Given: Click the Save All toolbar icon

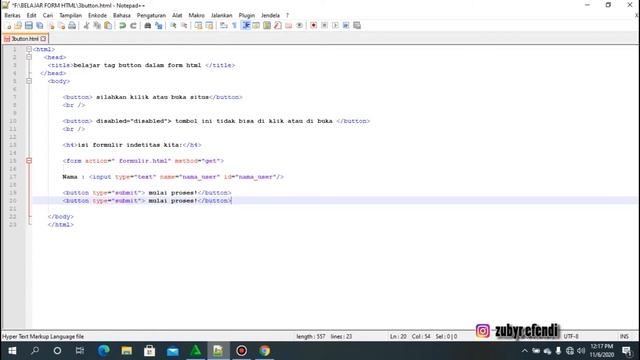Looking at the screenshot, I should 40,26.
